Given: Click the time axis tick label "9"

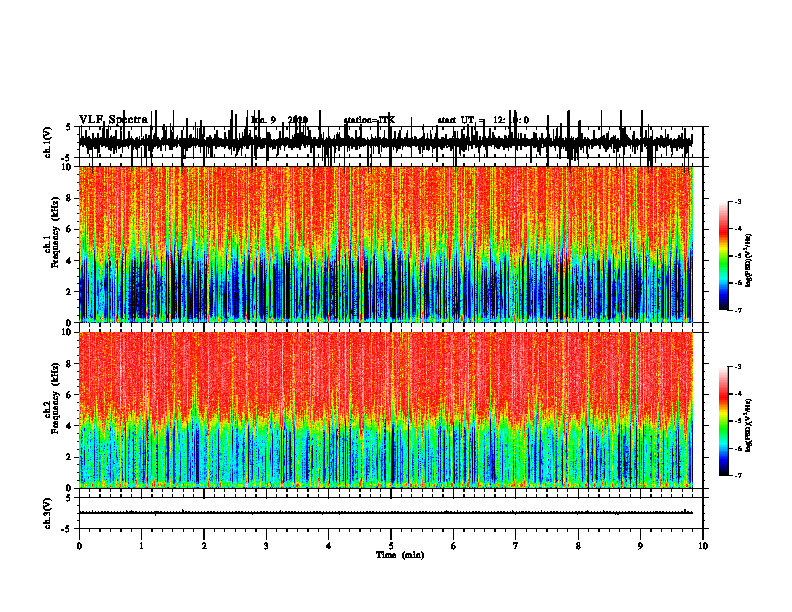Looking at the screenshot, I should pos(640,546).
